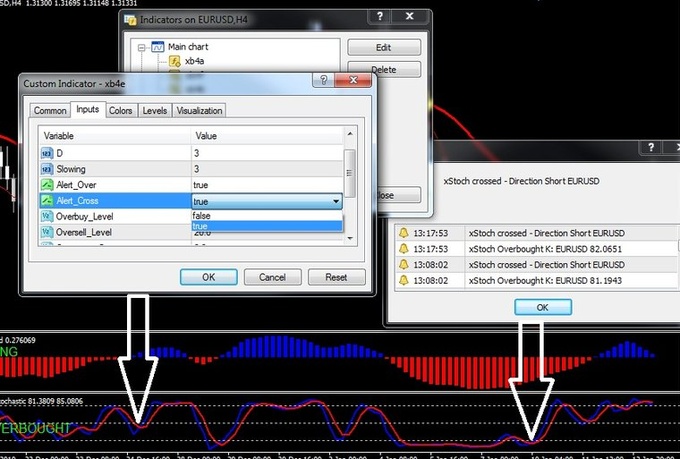Click the inputs list scroll down arrow
680x459 pixels.
[x=350, y=239]
